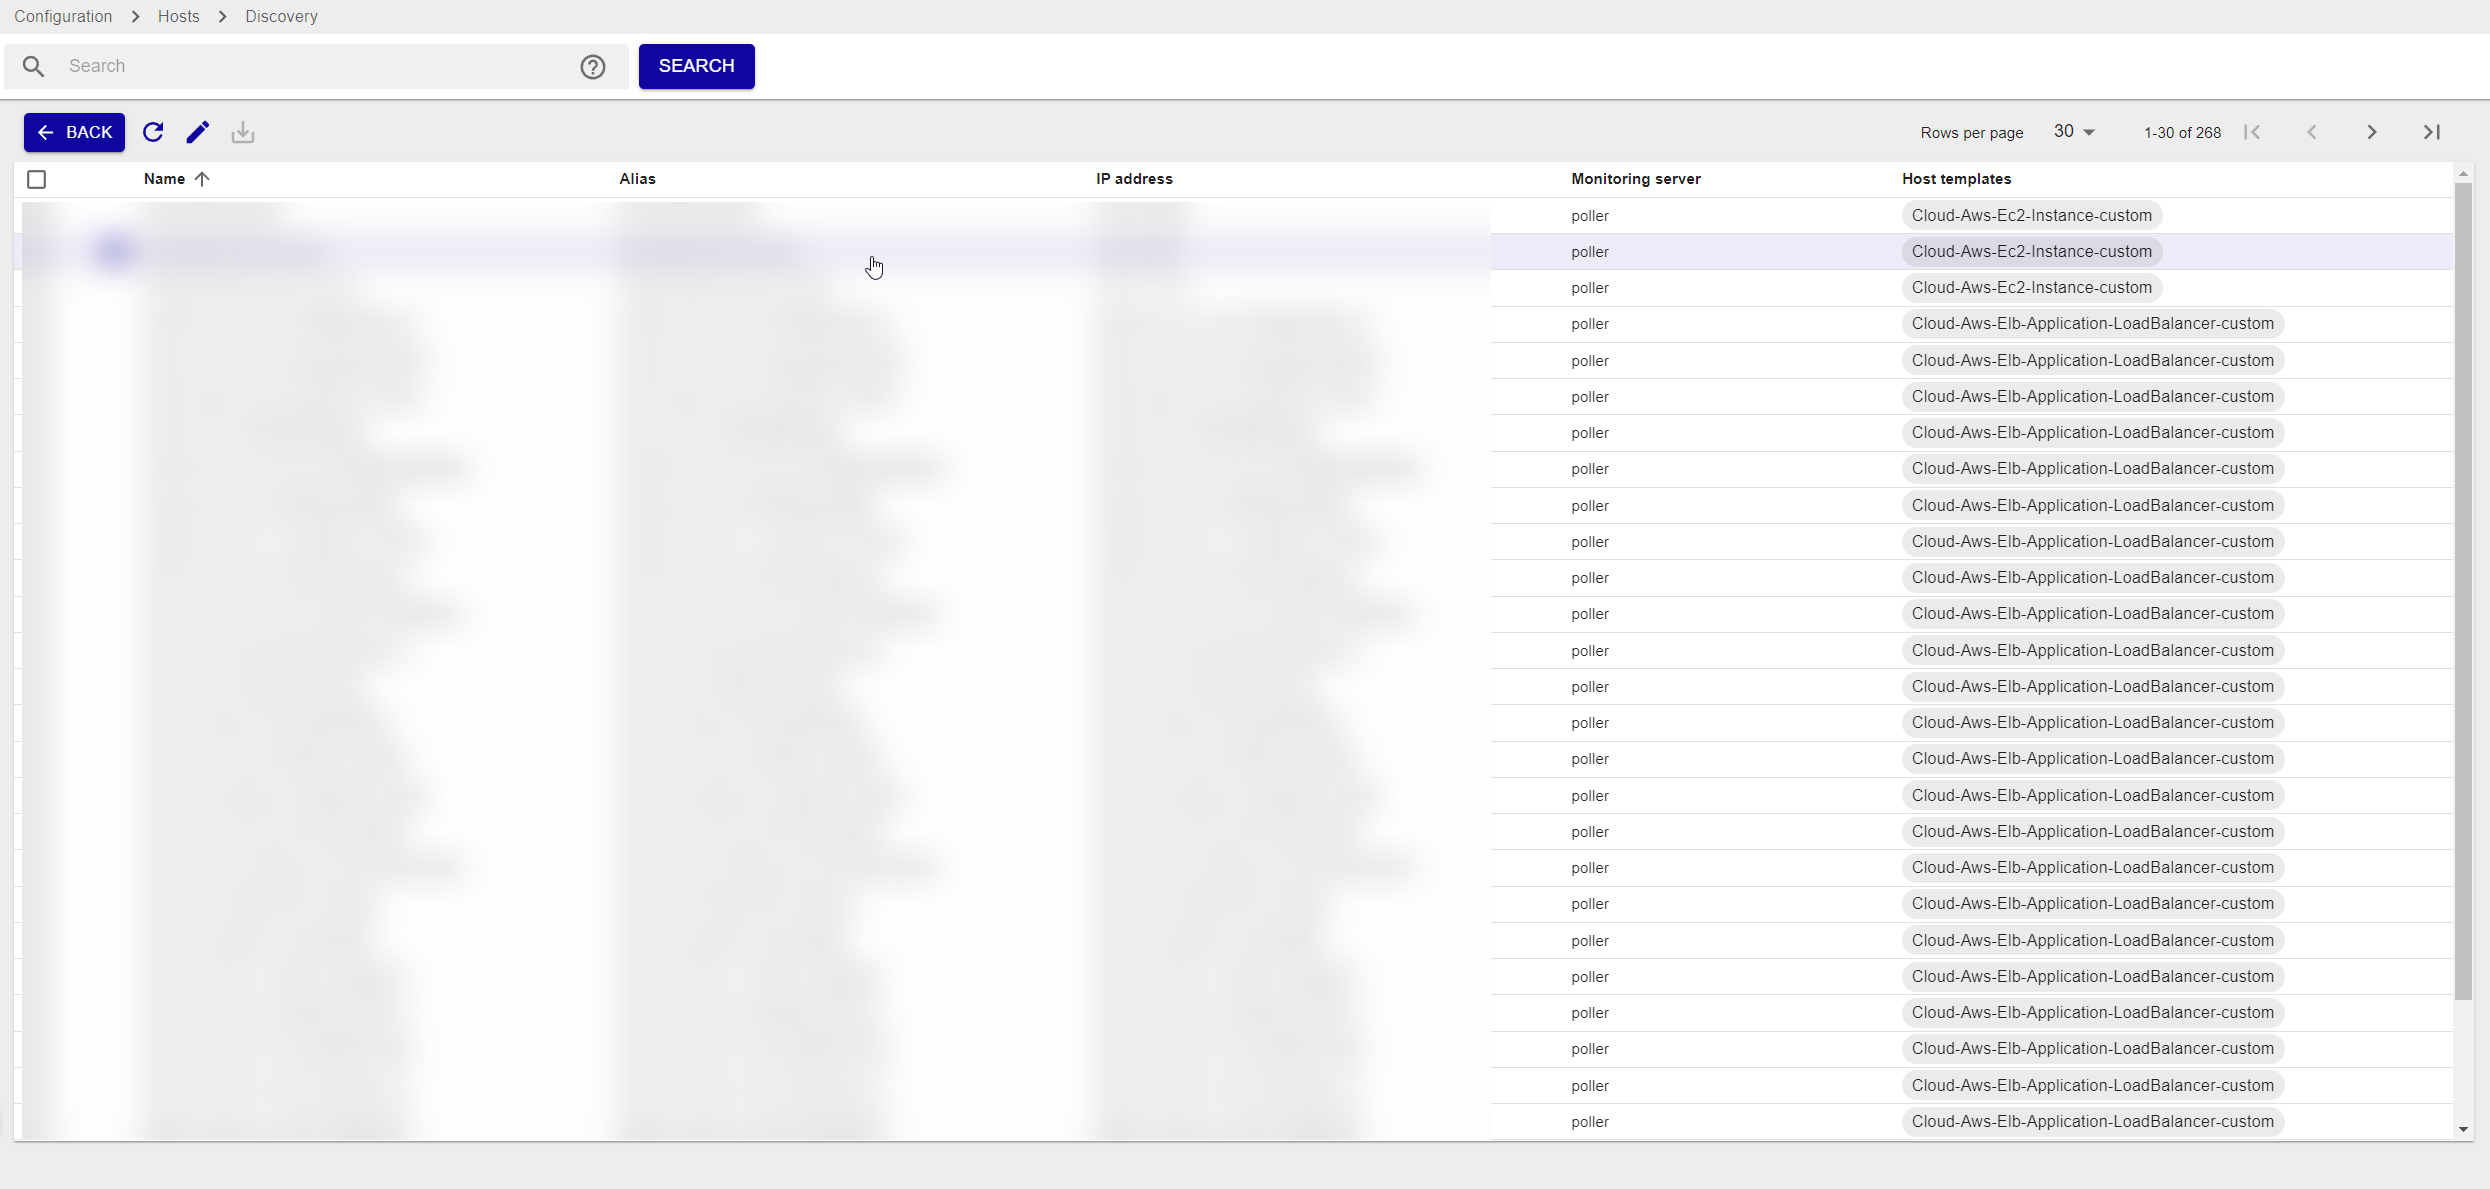Open Hosts breadcrumb item
The height and width of the screenshot is (1189, 2490).
(x=178, y=16)
